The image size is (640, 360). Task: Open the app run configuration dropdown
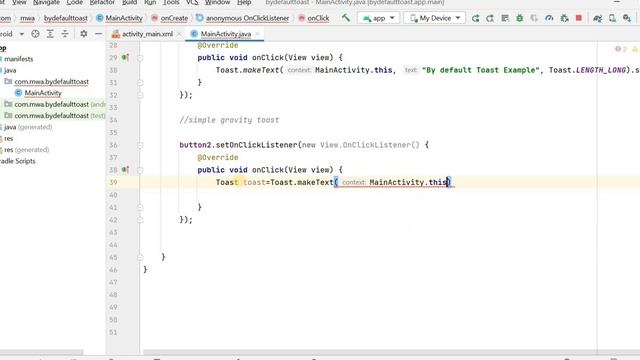click(378, 18)
